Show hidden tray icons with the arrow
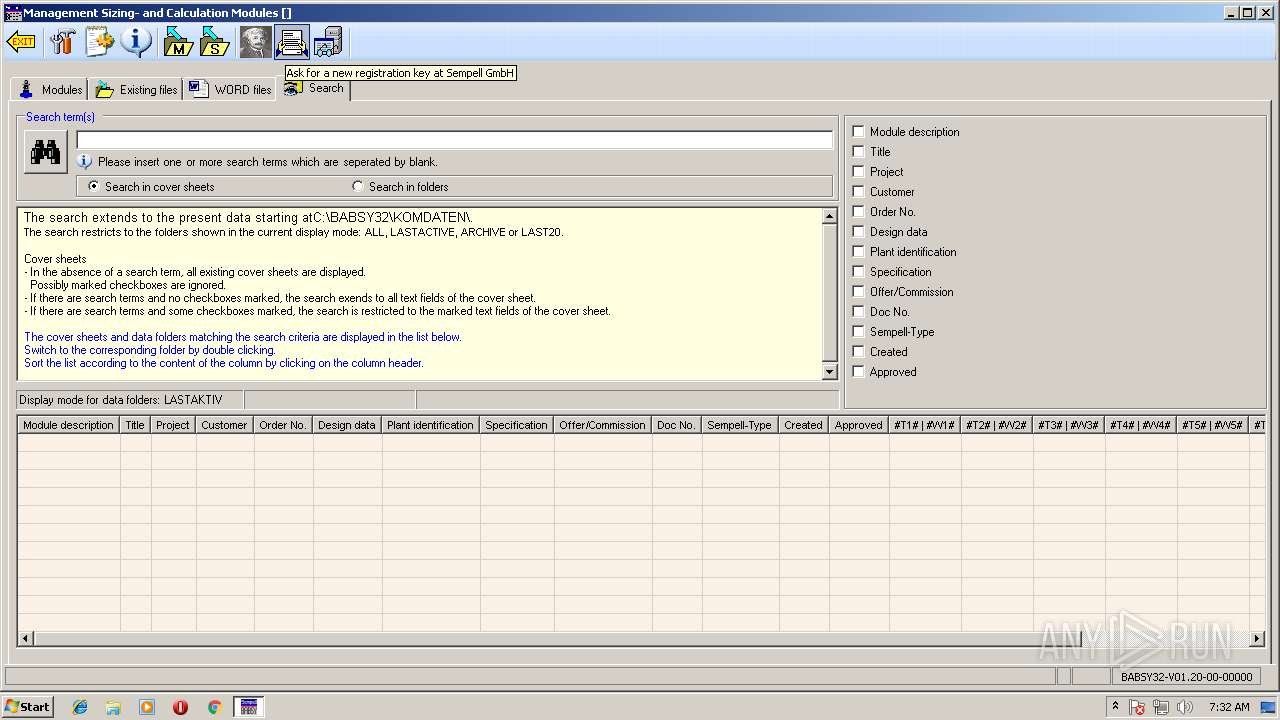The image size is (1280, 720). [1115, 707]
